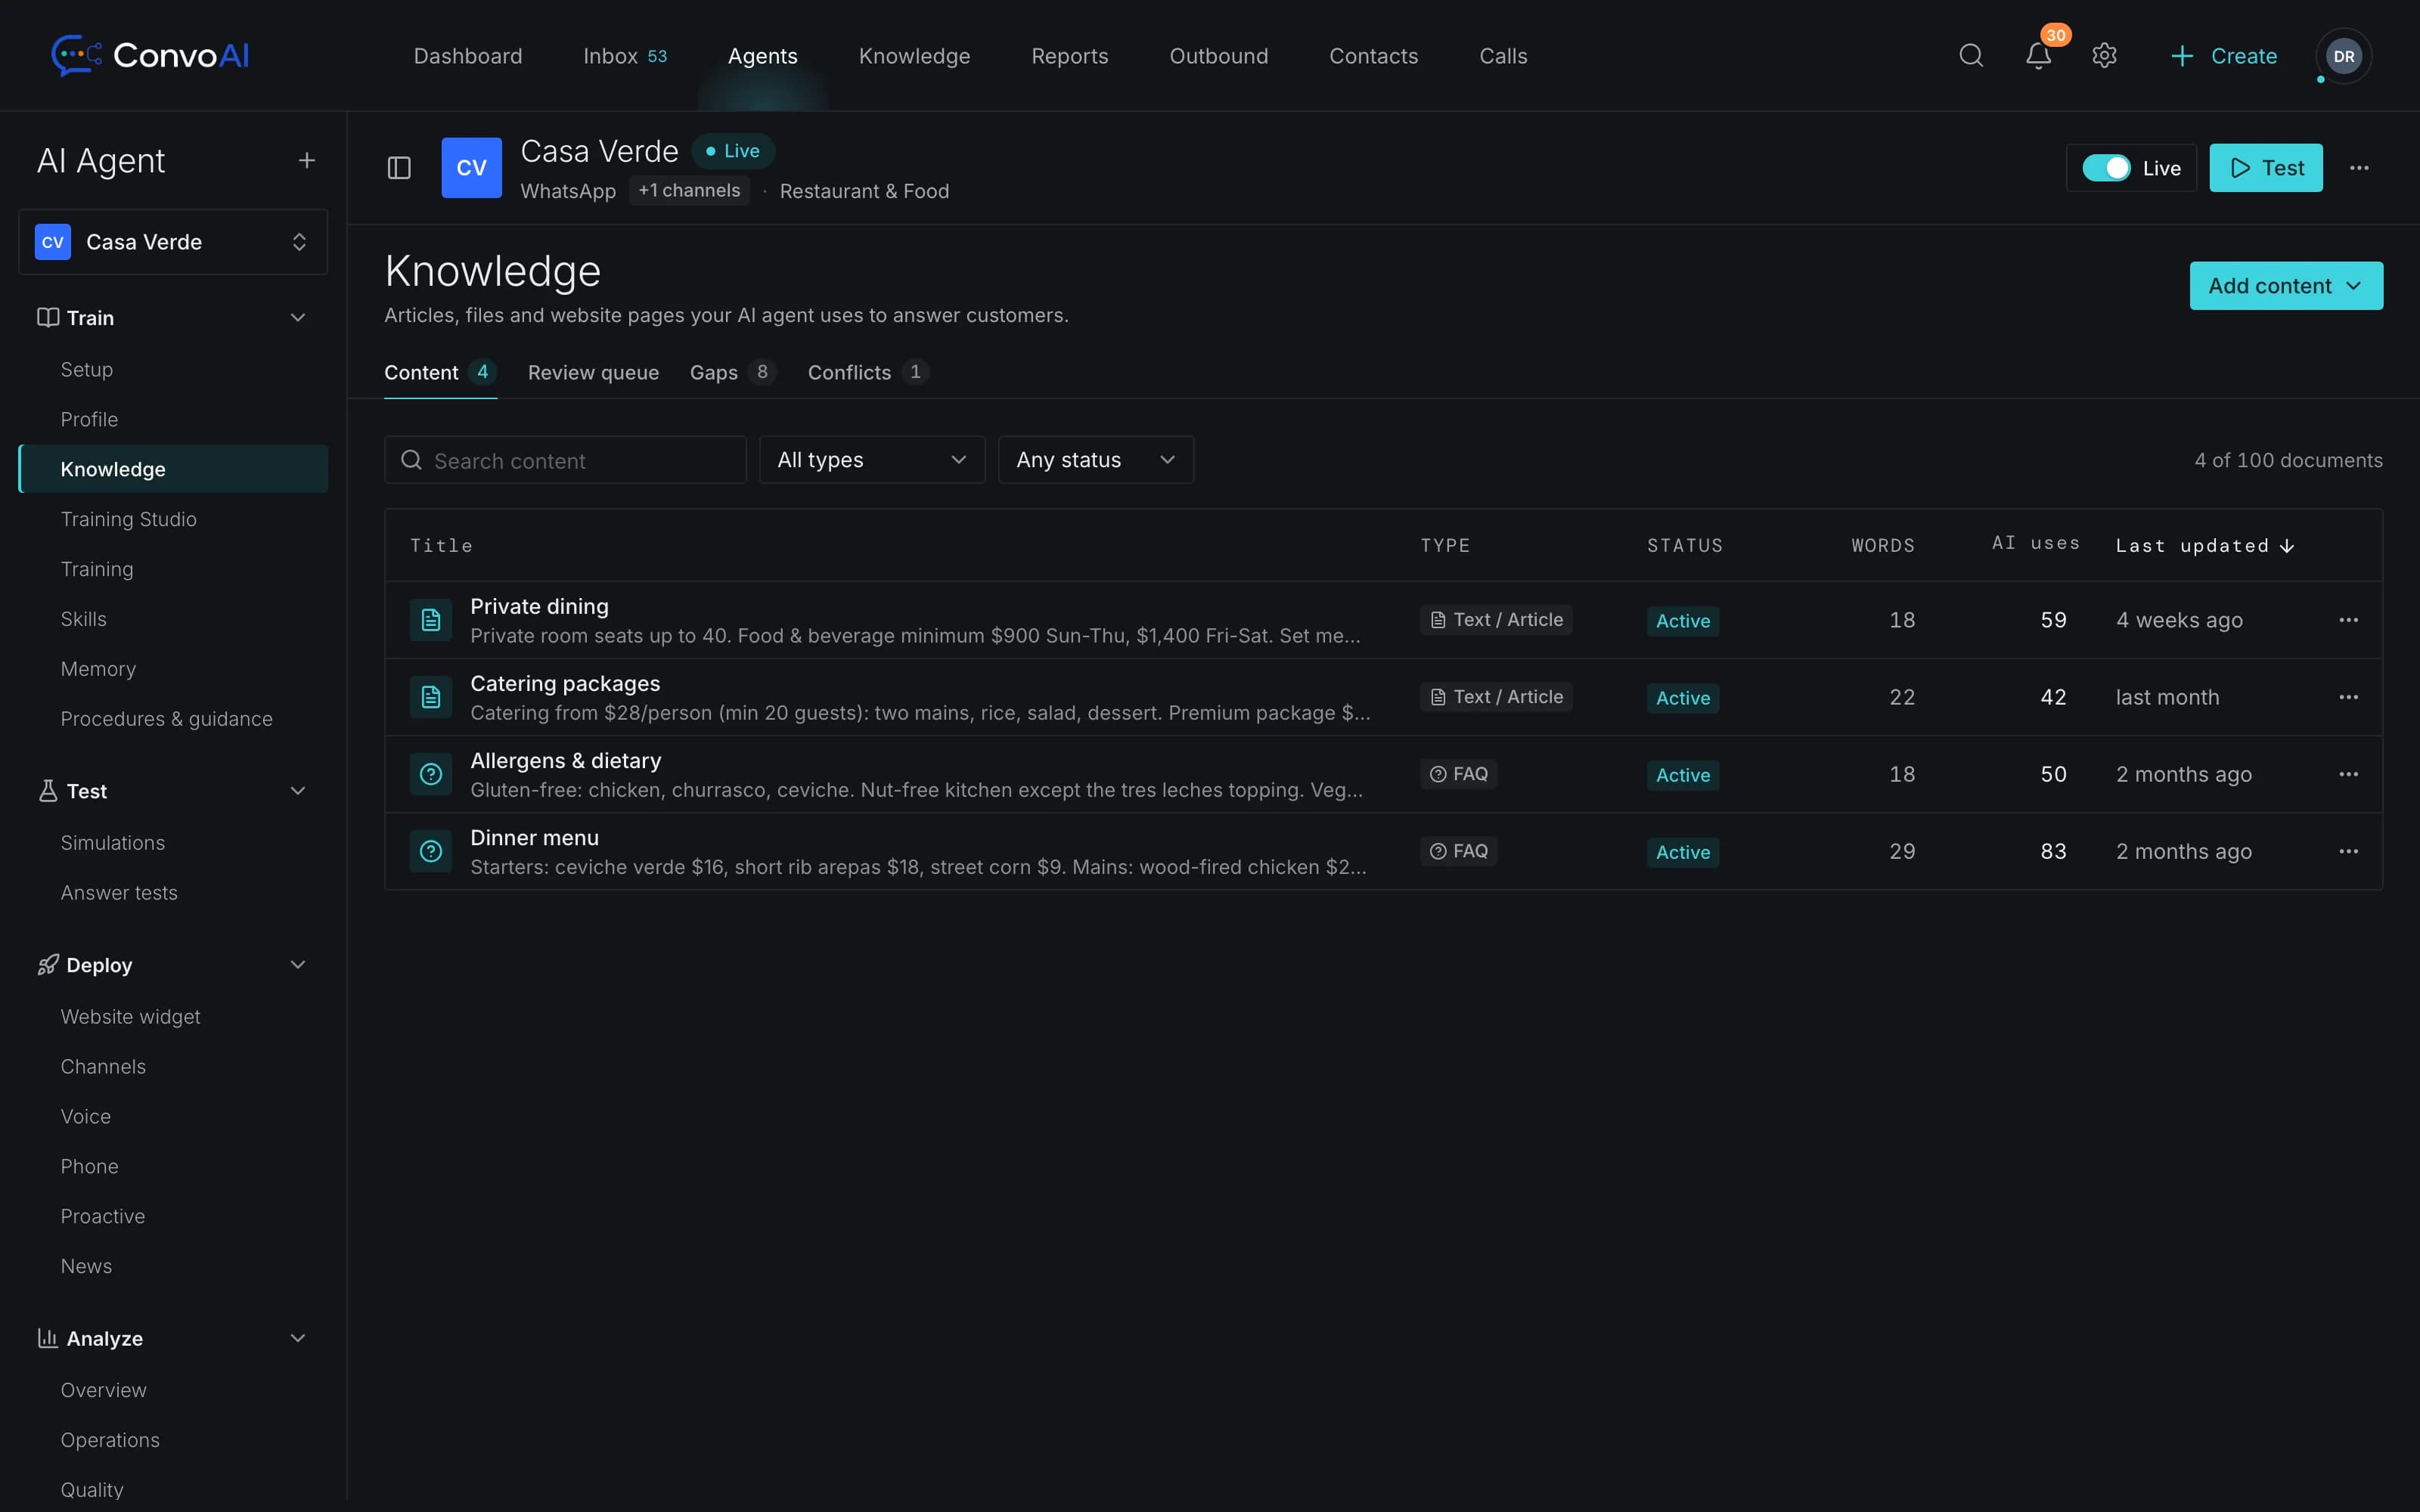
Task: Open the settings gear icon
Action: pyautogui.click(x=2105, y=56)
